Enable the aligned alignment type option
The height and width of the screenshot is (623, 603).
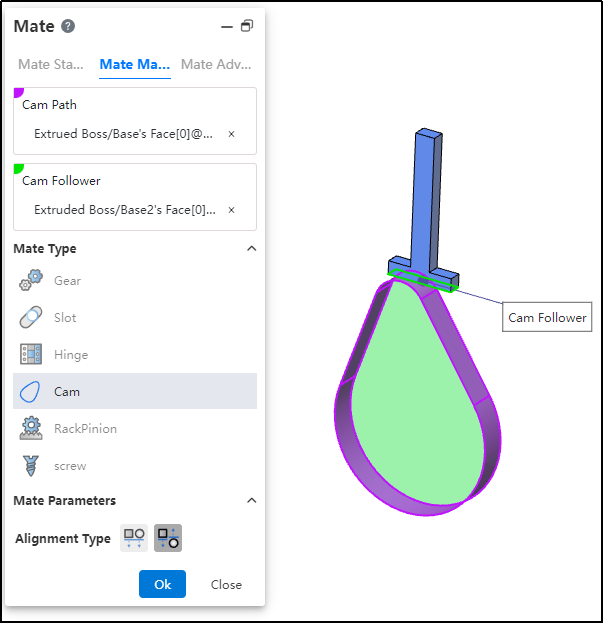(134, 538)
